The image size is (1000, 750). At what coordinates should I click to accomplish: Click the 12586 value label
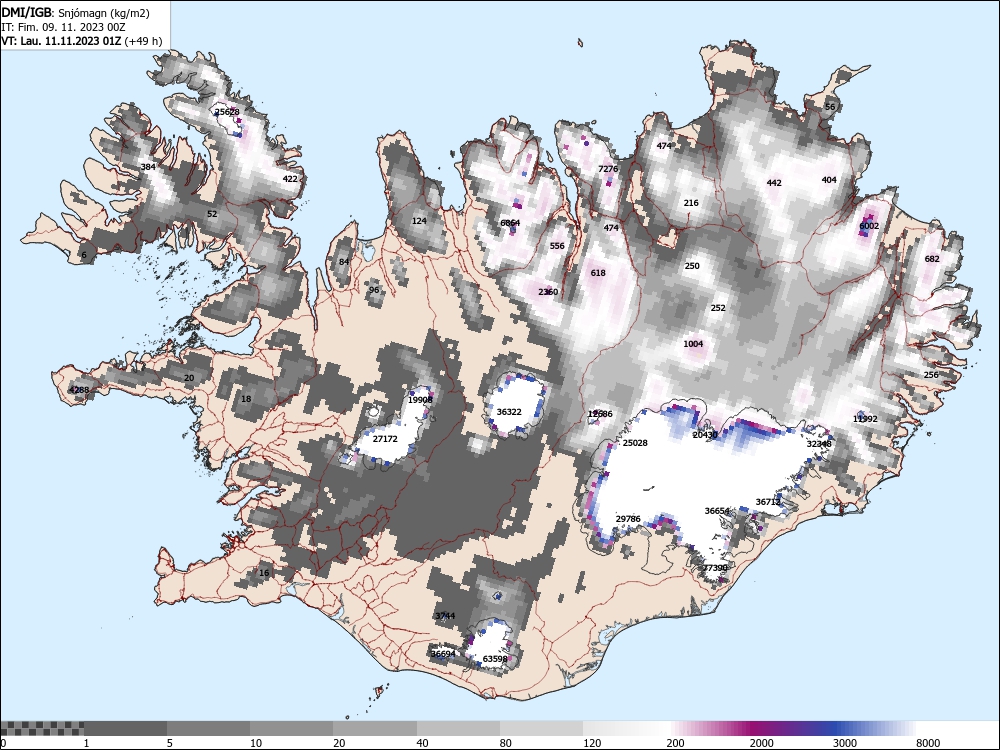(600, 414)
